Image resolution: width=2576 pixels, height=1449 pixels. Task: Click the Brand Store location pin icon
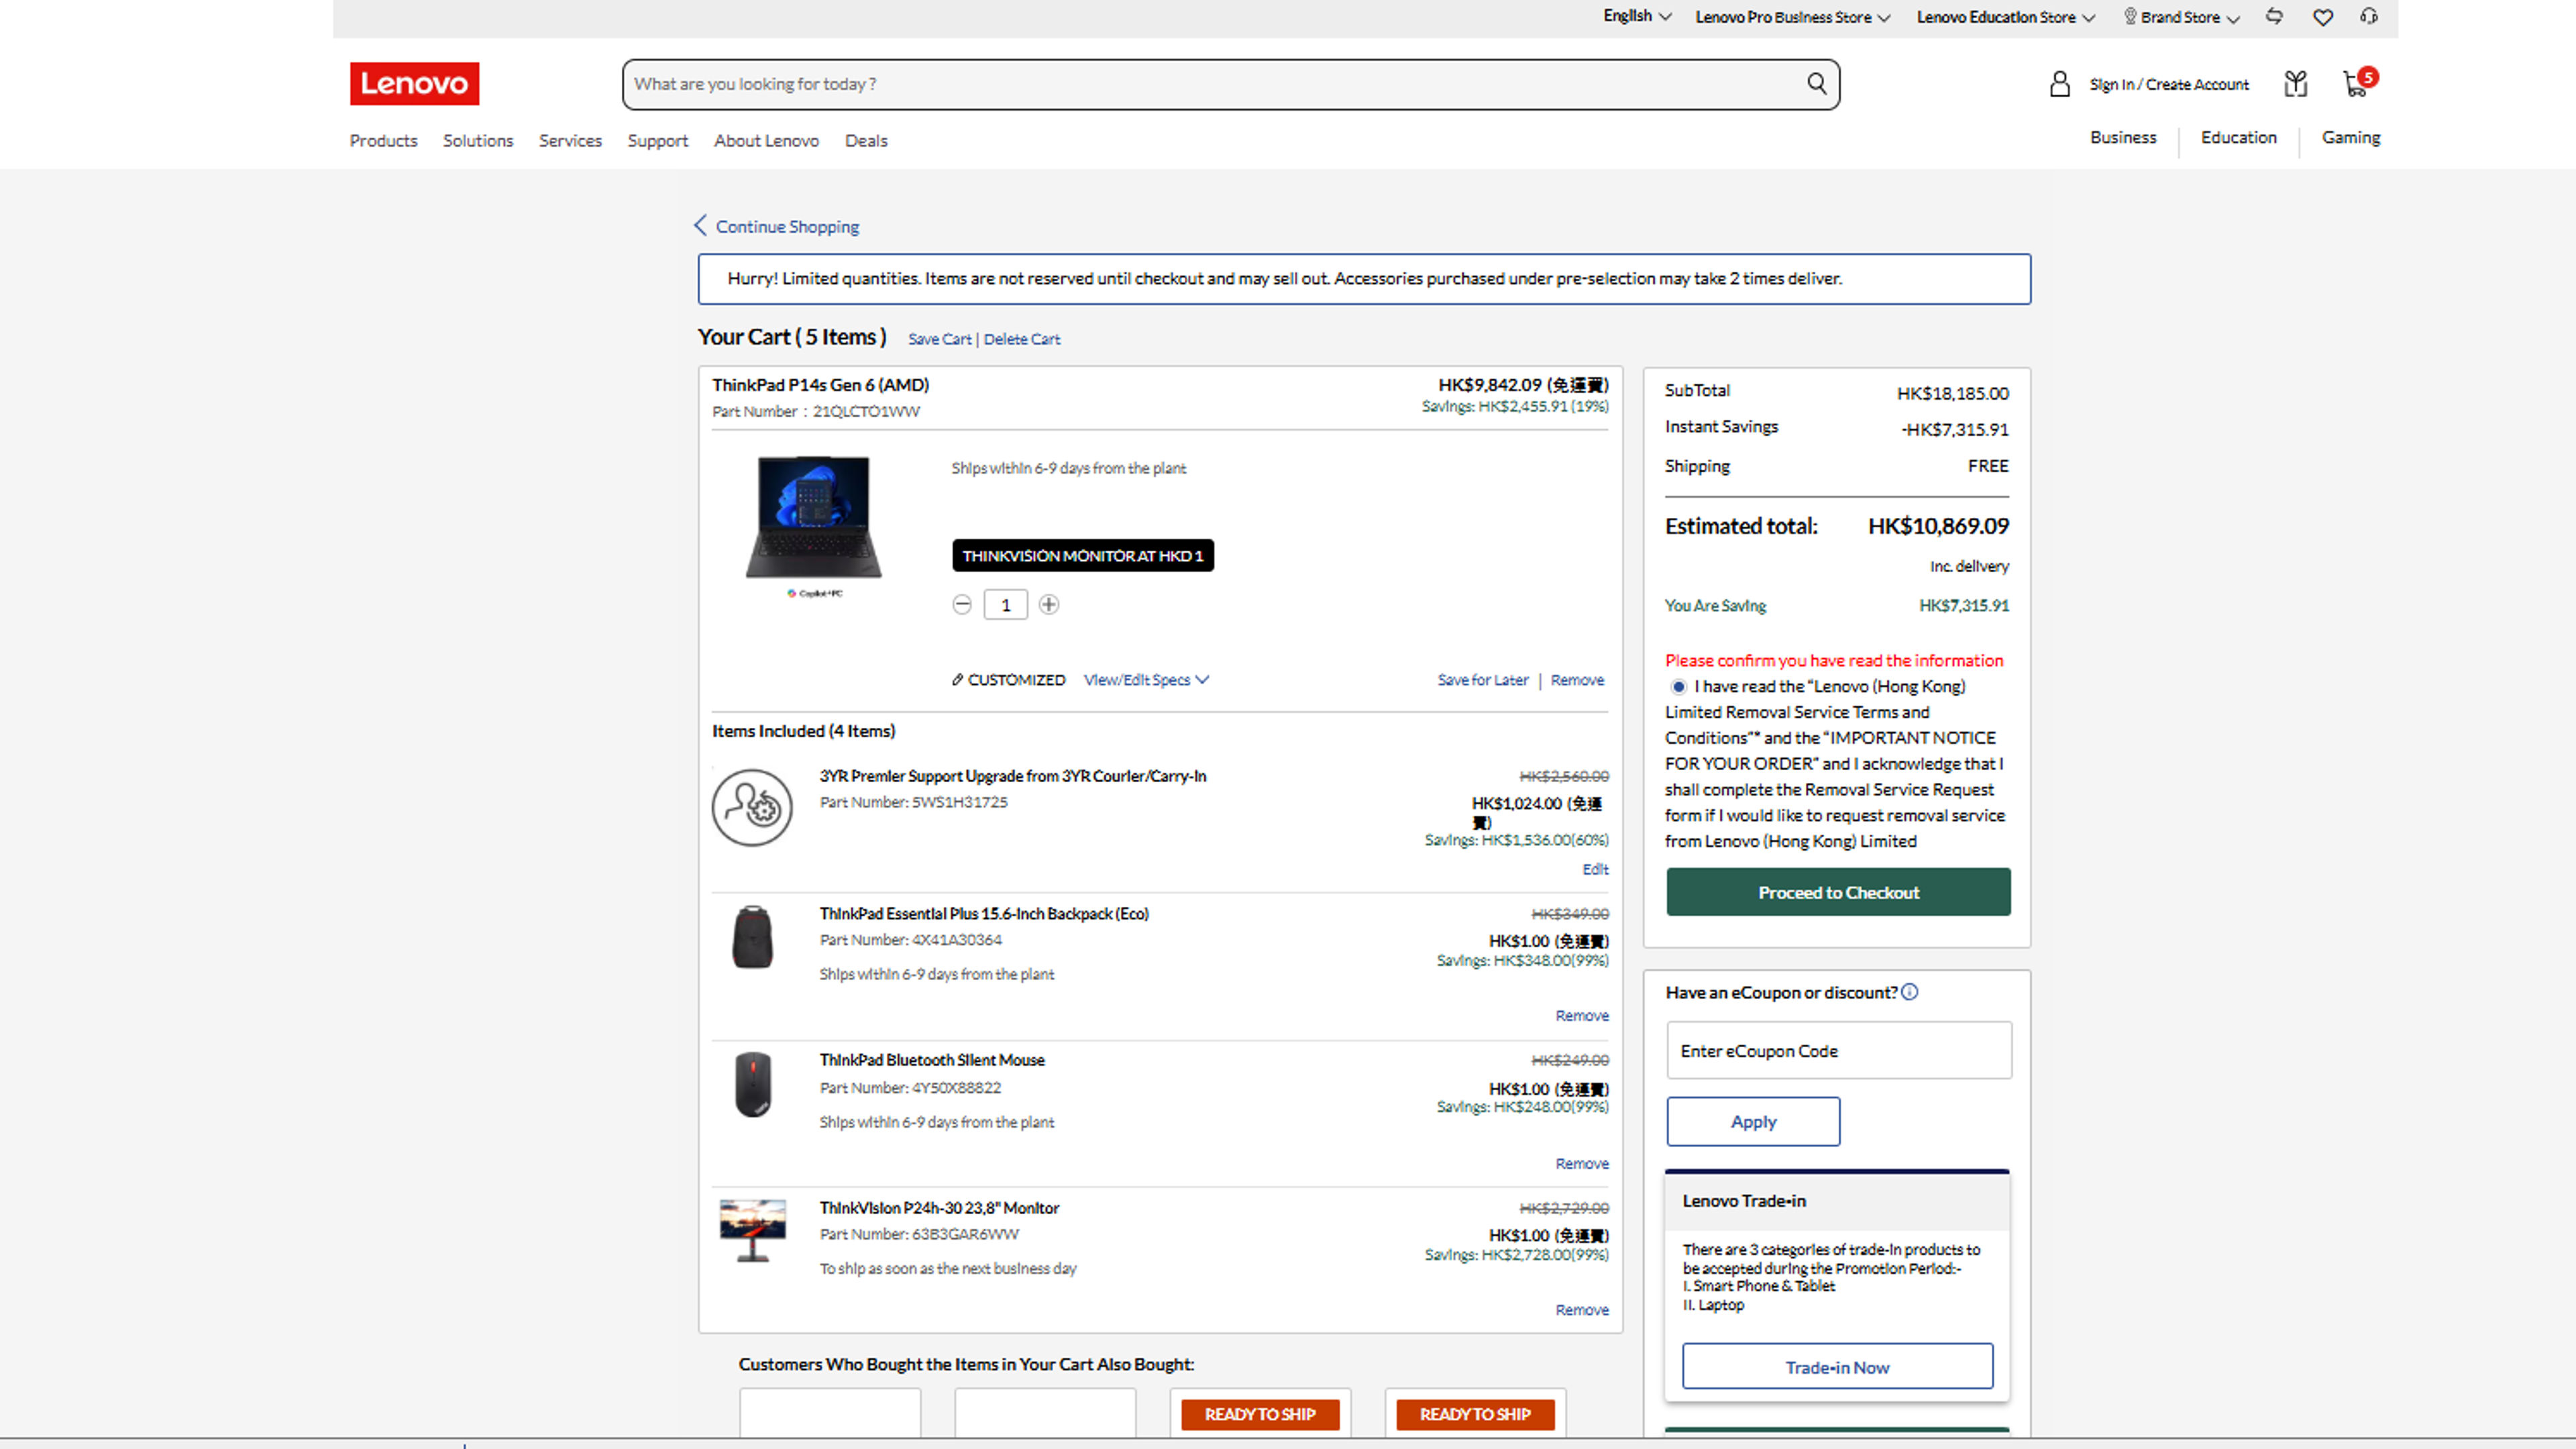(x=2130, y=17)
